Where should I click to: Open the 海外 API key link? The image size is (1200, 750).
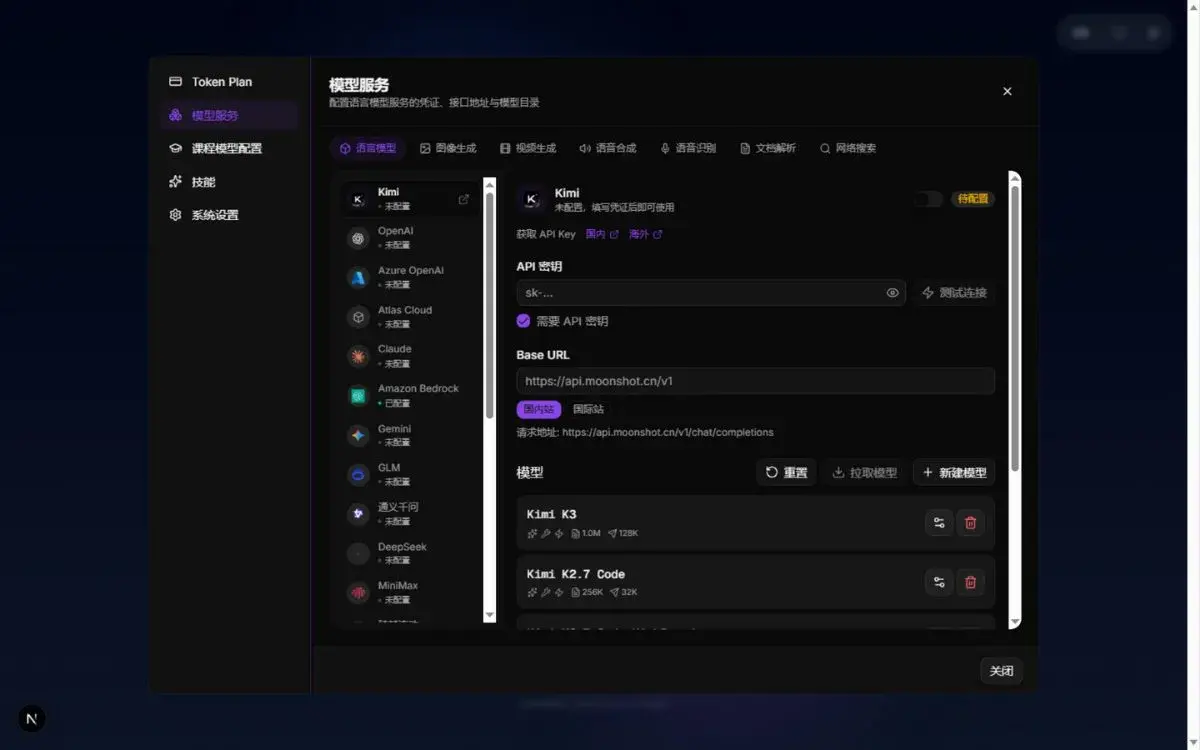(x=646, y=234)
